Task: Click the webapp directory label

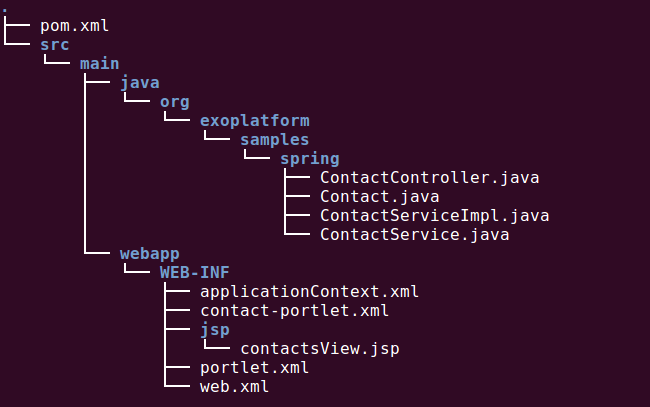Action: (x=150, y=254)
